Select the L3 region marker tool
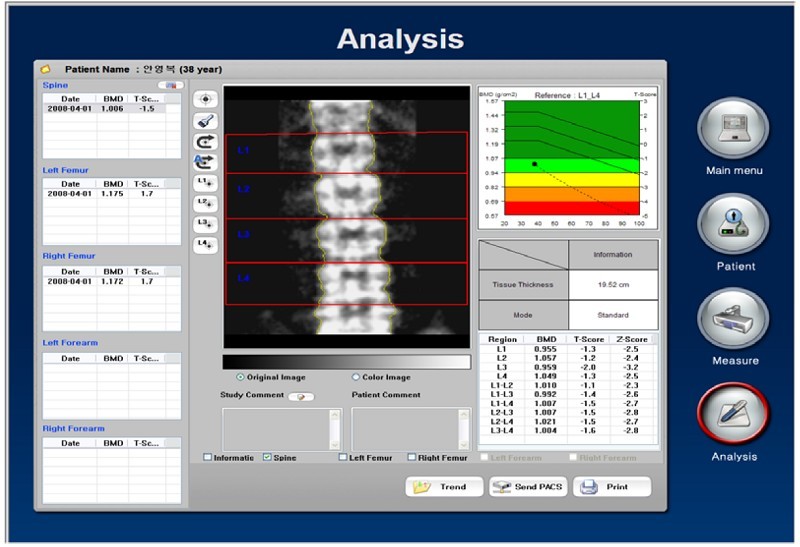Image resolution: width=800 pixels, height=547 pixels. [205, 223]
